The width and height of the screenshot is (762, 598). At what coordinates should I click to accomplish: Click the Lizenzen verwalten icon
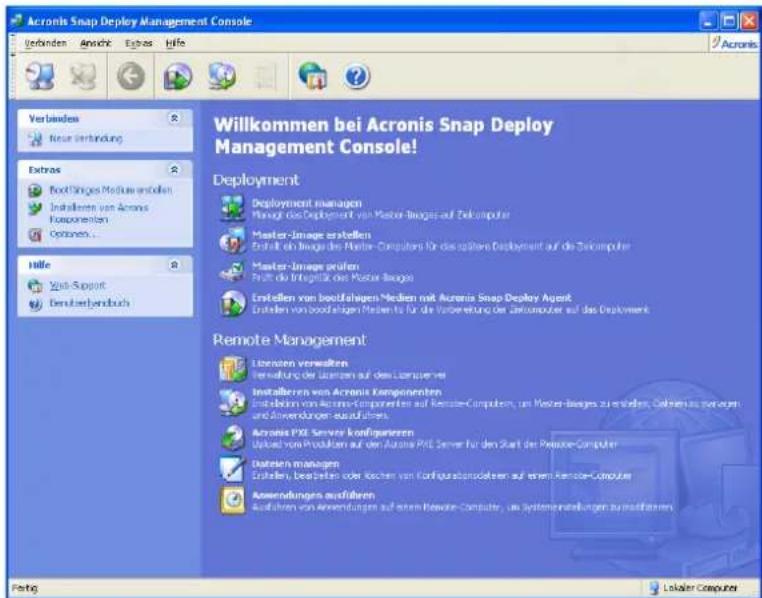233,369
